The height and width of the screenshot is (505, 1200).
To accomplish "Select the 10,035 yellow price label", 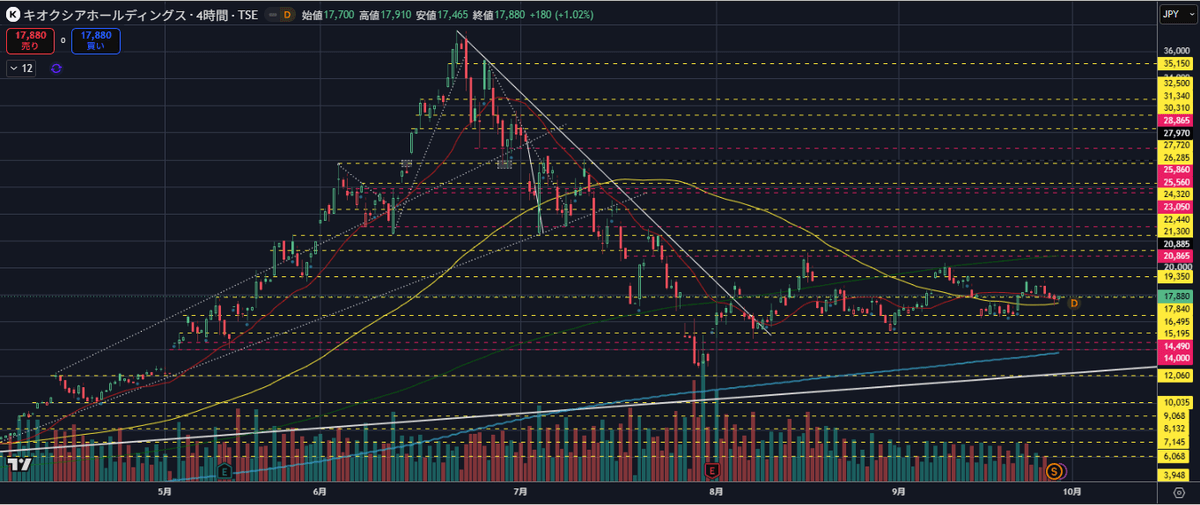I will point(1175,402).
